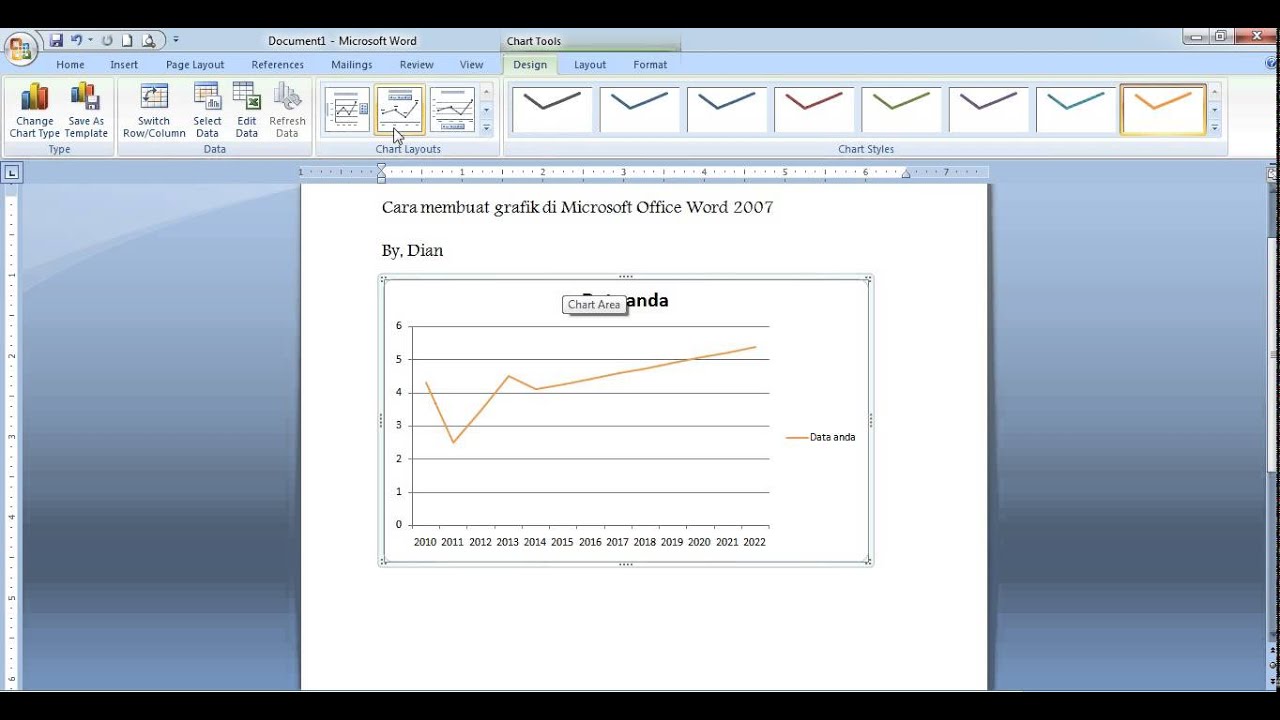Click the 'By, Dian' text line
1280x720 pixels.
(x=412, y=250)
